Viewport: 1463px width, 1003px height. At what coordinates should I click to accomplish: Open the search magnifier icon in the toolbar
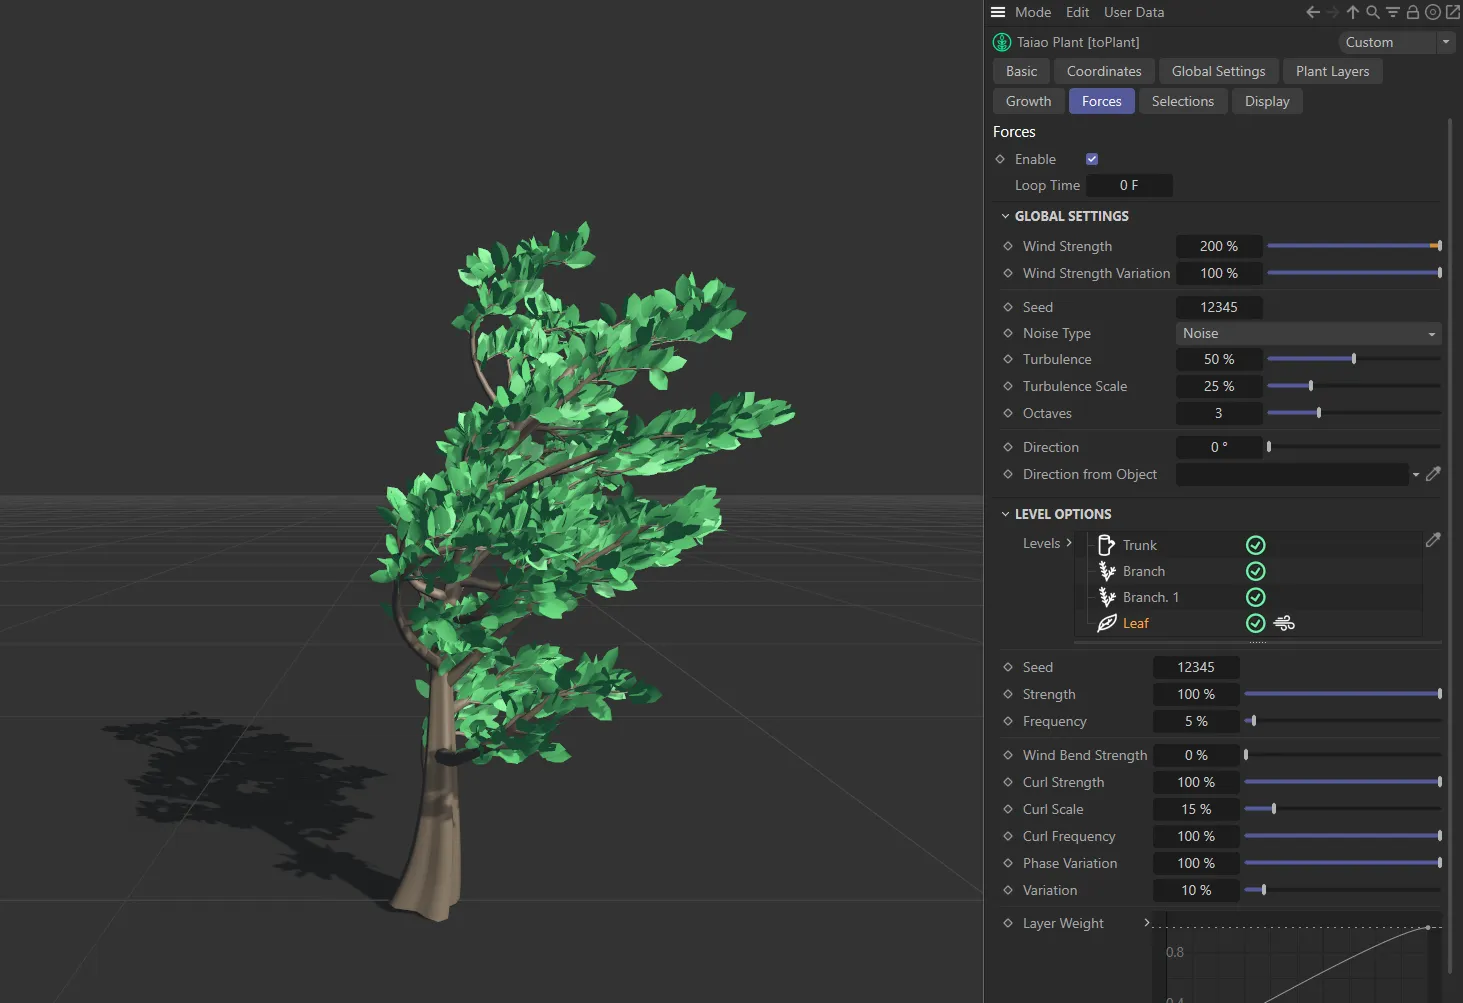[x=1372, y=12]
